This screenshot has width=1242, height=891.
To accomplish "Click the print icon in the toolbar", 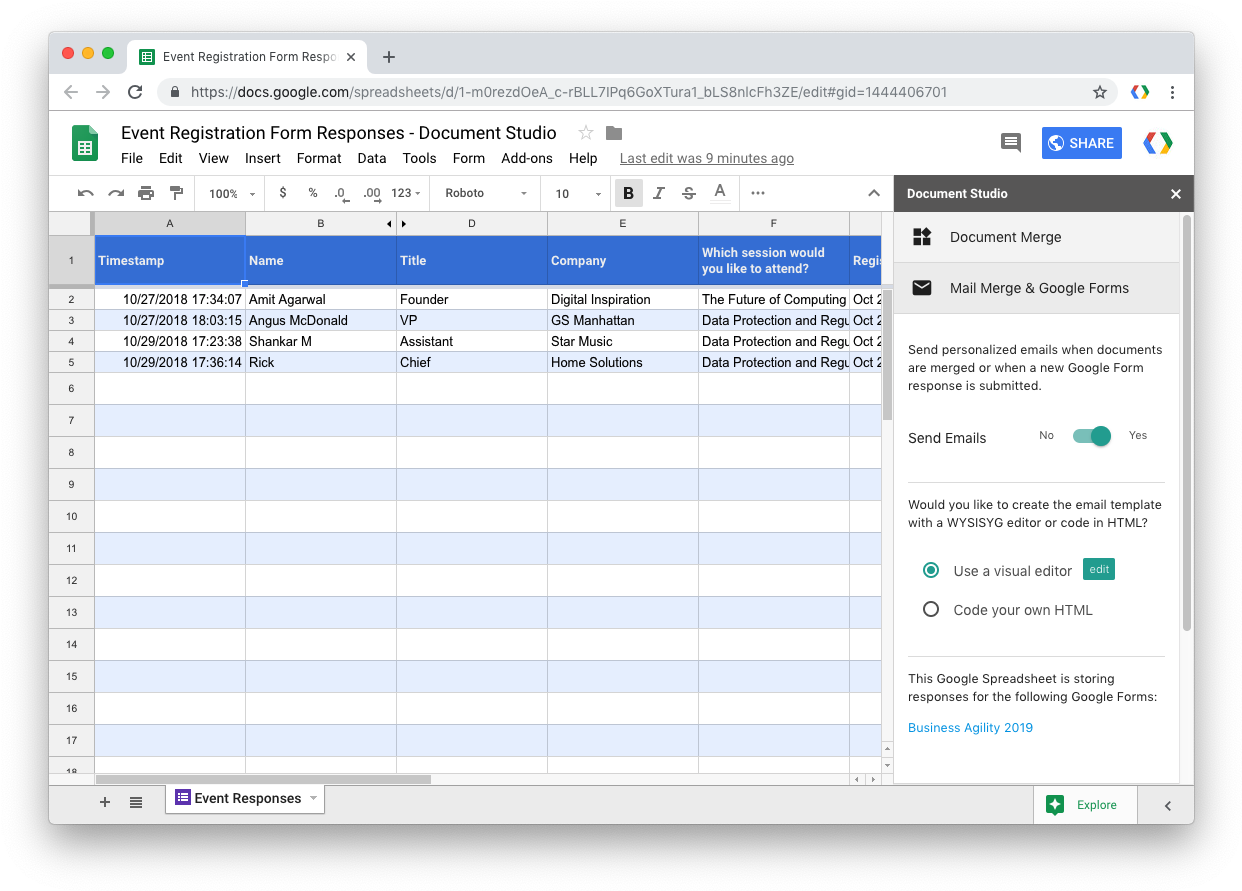I will pyautogui.click(x=147, y=193).
